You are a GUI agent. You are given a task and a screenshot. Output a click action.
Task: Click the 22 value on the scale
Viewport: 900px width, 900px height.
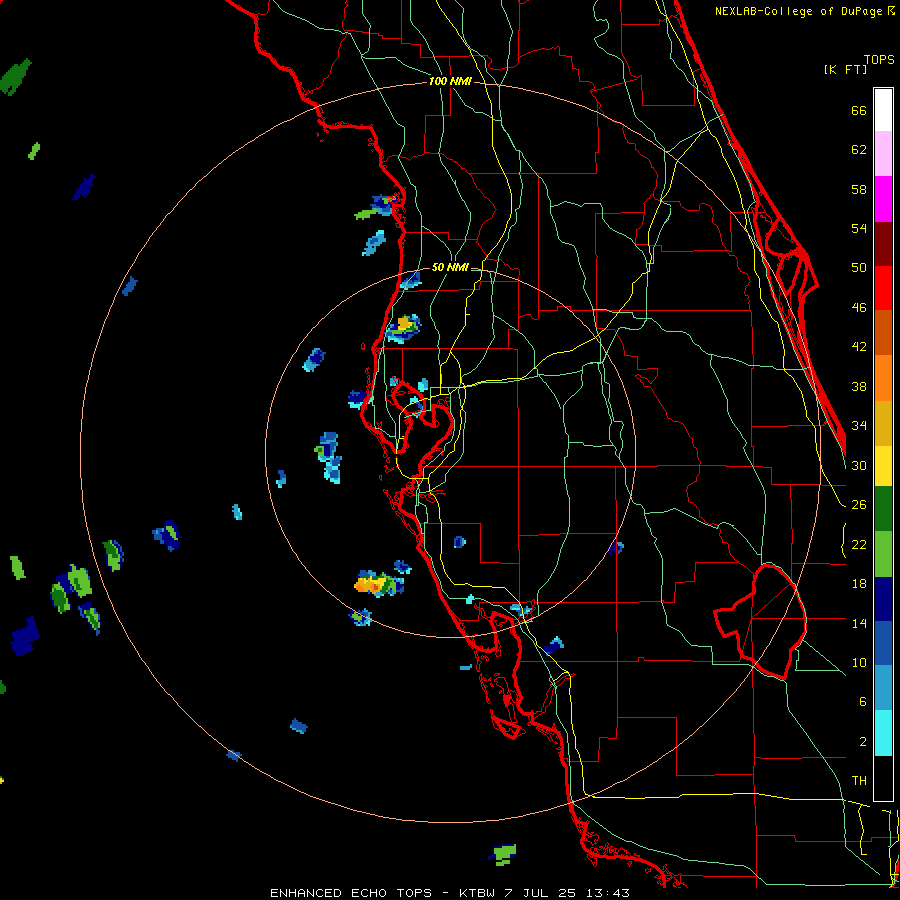(859, 545)
